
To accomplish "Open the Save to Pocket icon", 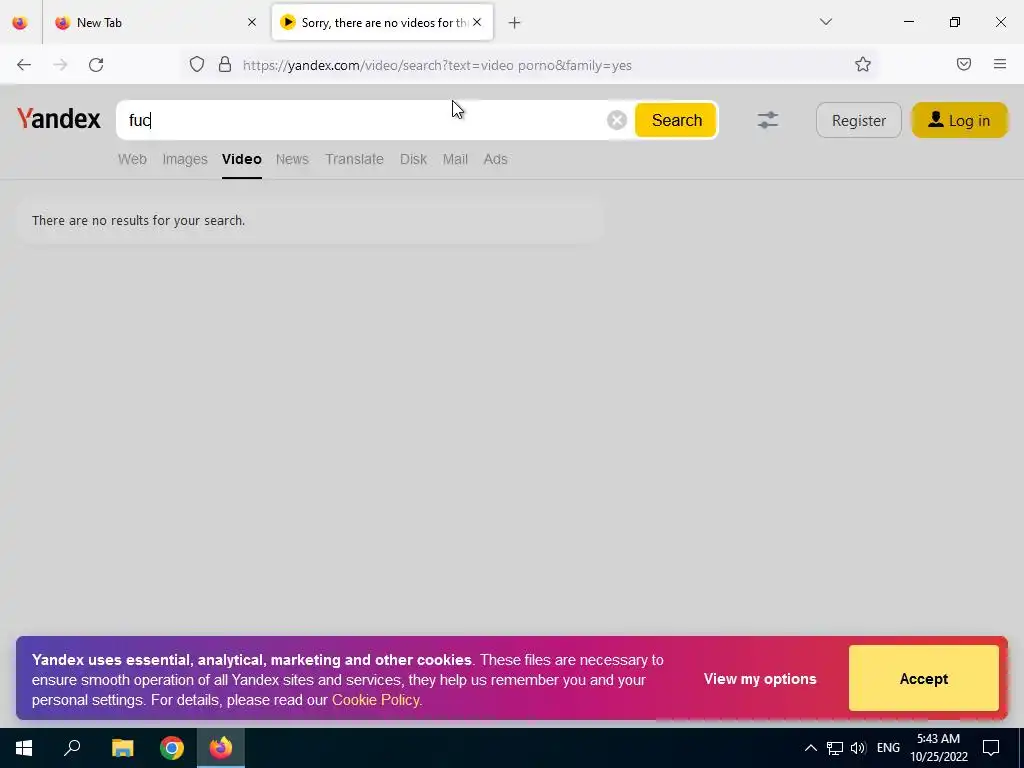I will (963, 64).
